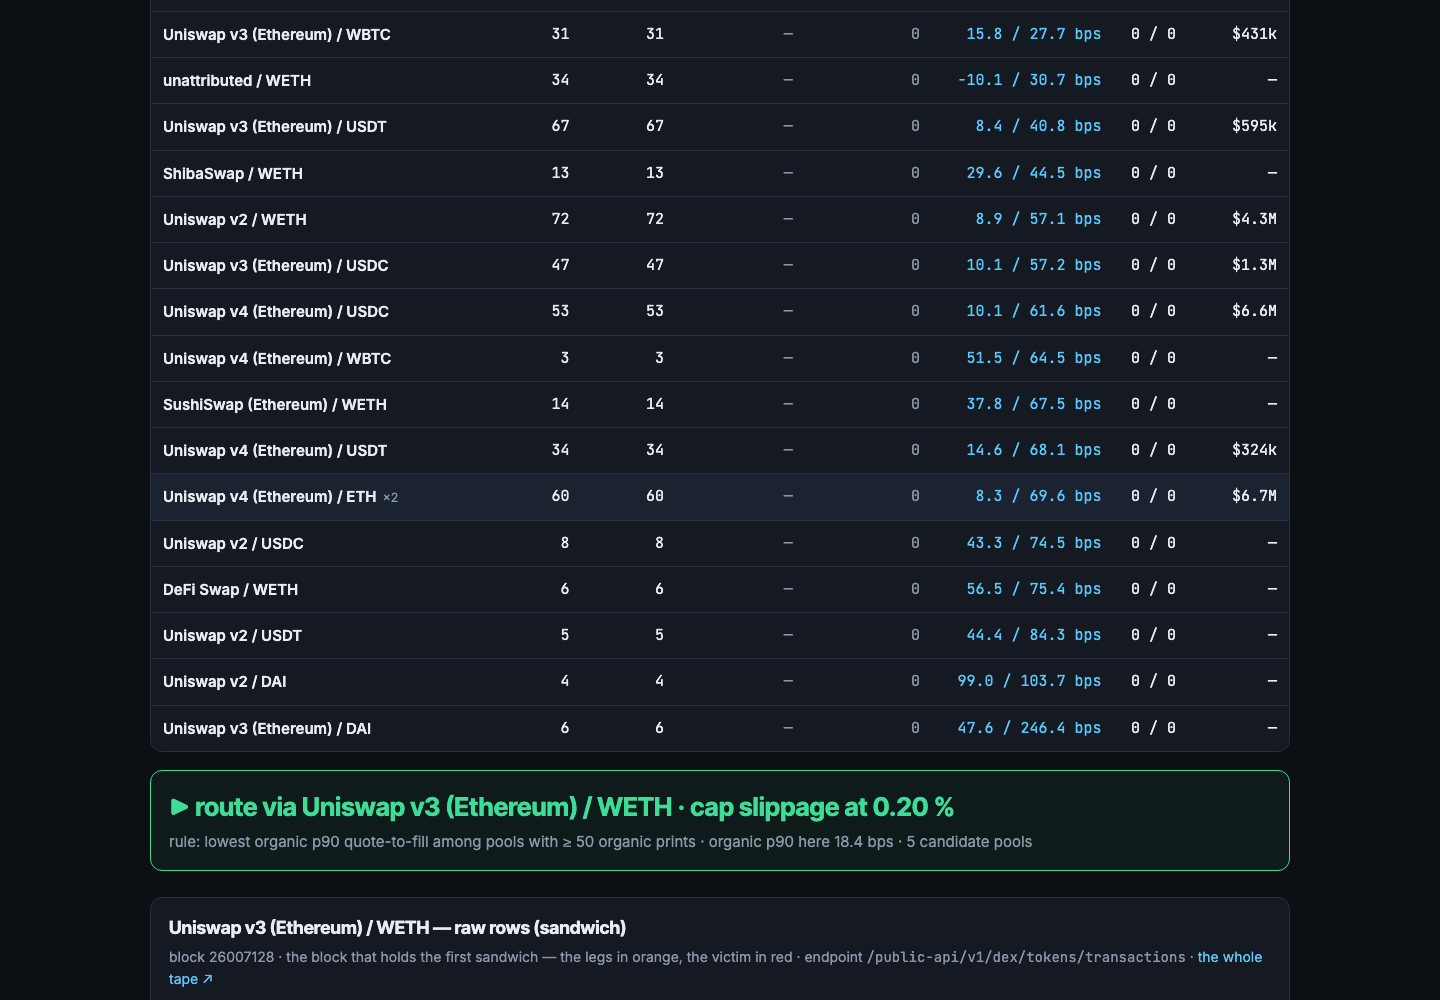
Task: Select DeFi Swap / WETH row name
Action: pyautogui.click(x=231, y=590)
